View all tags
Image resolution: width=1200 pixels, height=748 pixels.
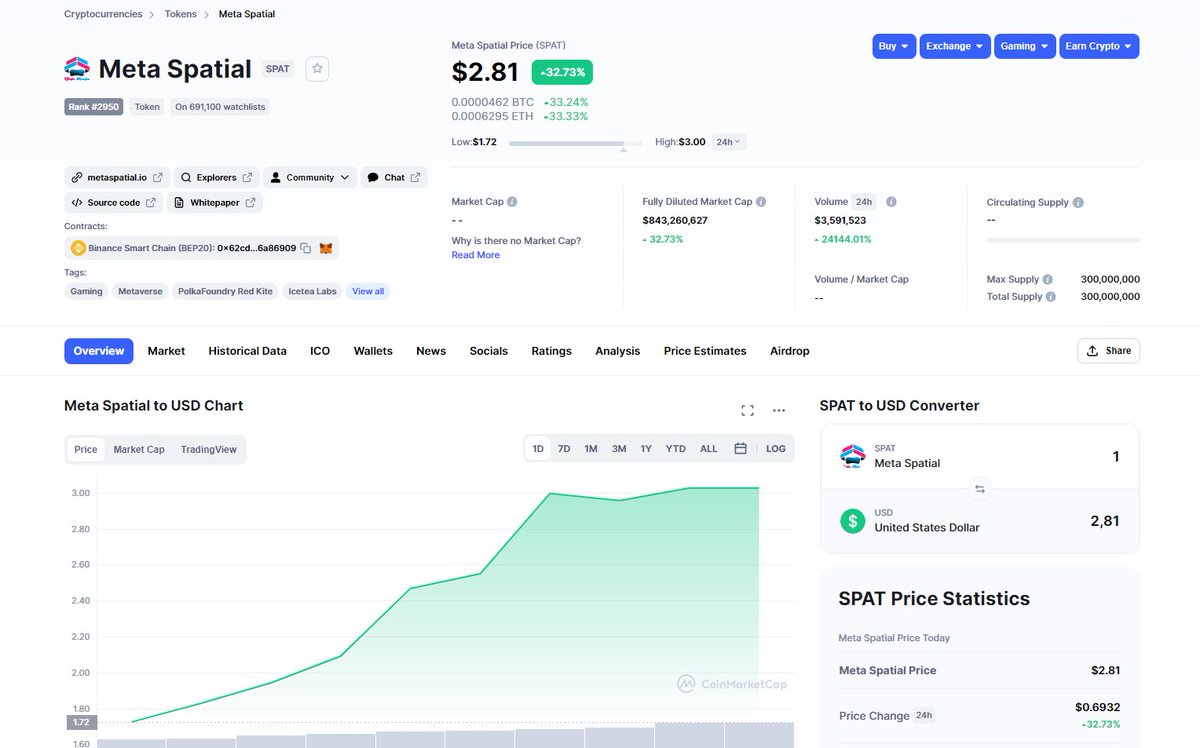pyautogui.click(x=368, y=291)
